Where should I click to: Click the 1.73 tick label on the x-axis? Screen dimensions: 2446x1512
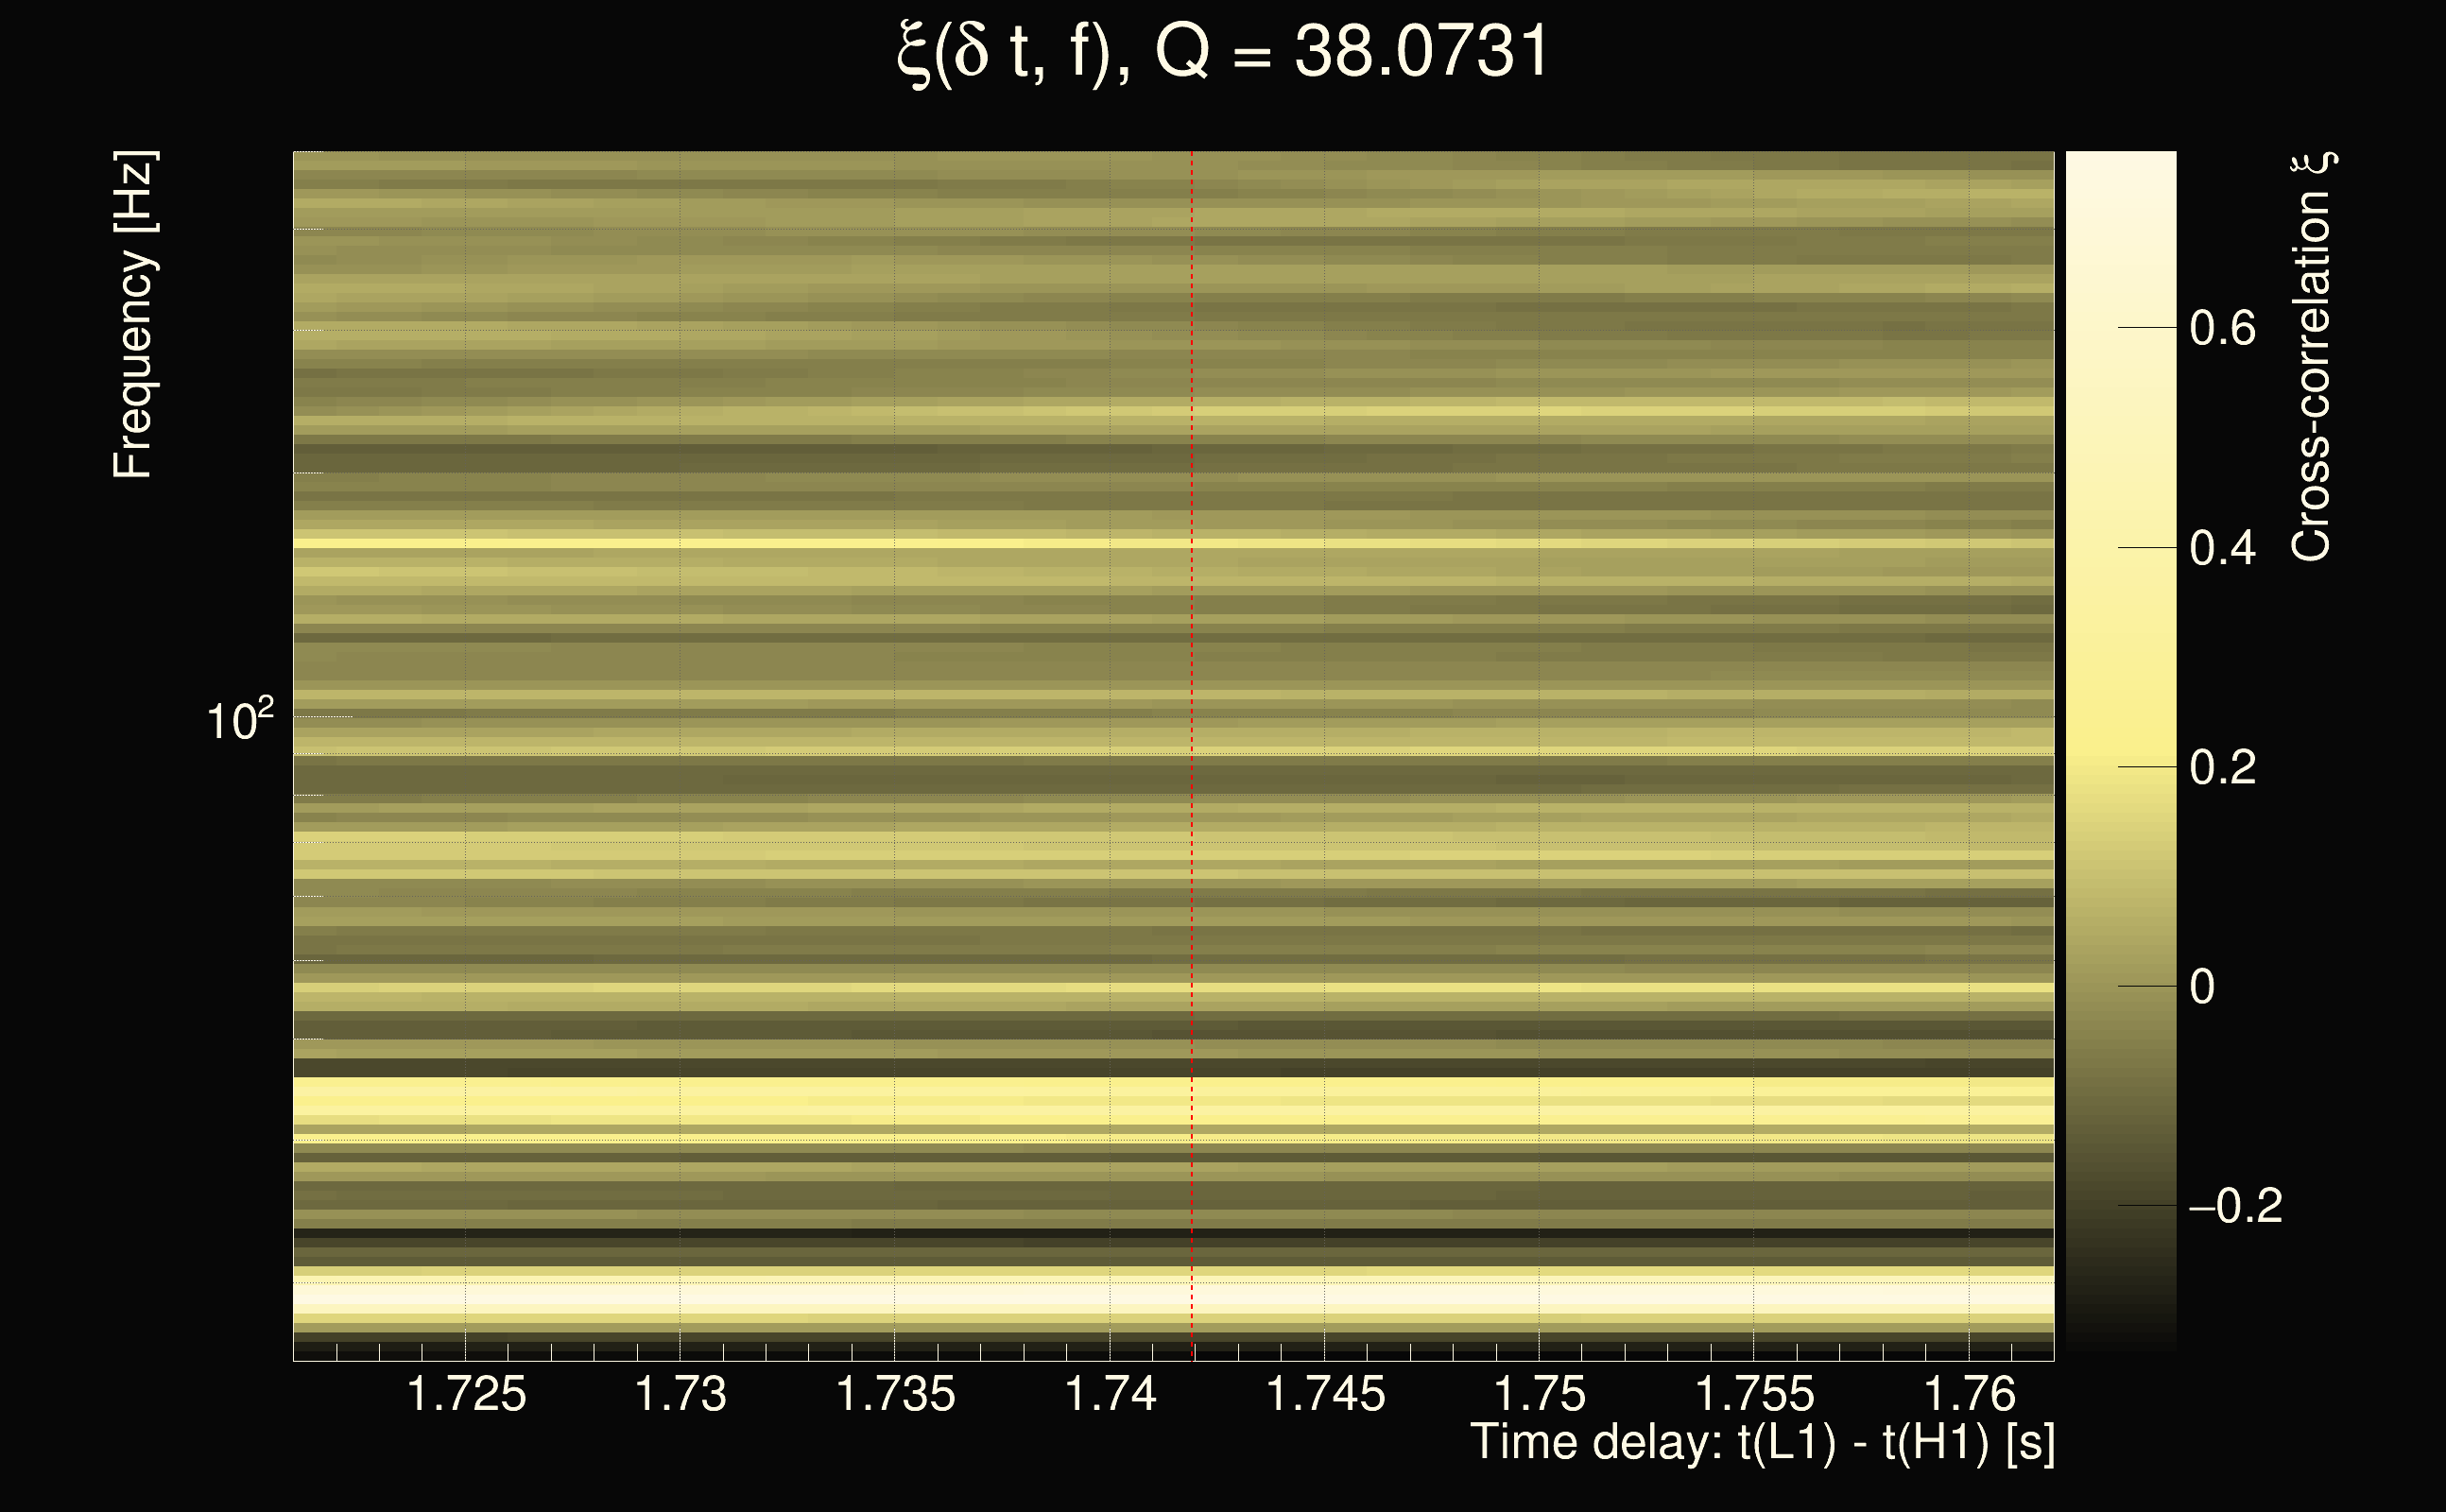680,1394
